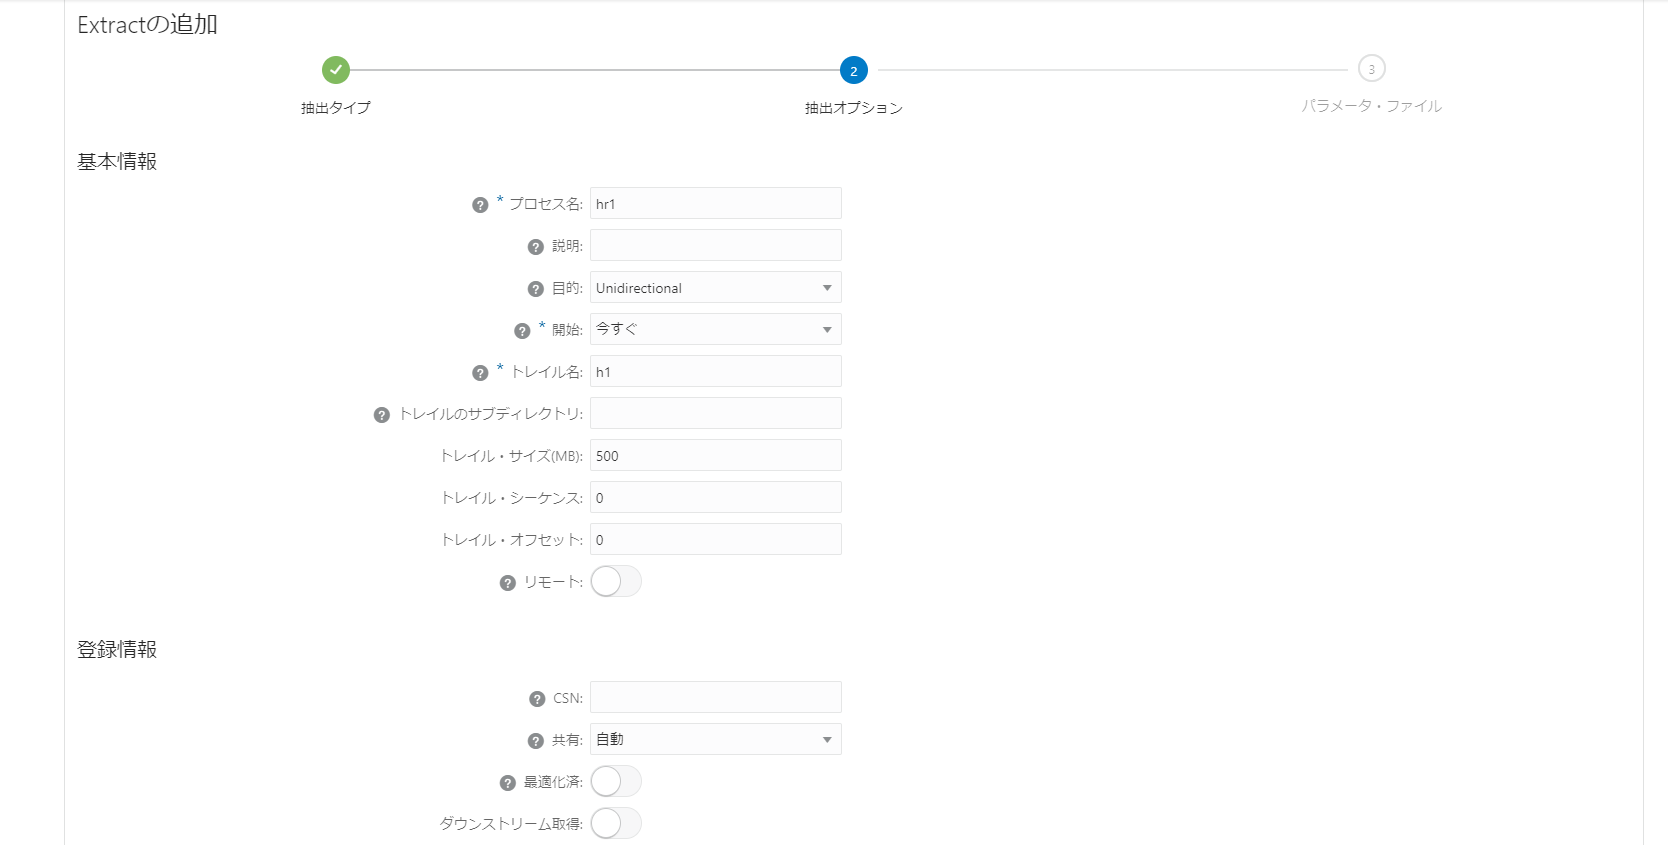1668x845 pixels.
Task: Click help icon beside 開始 field
Action: [522, 331]
